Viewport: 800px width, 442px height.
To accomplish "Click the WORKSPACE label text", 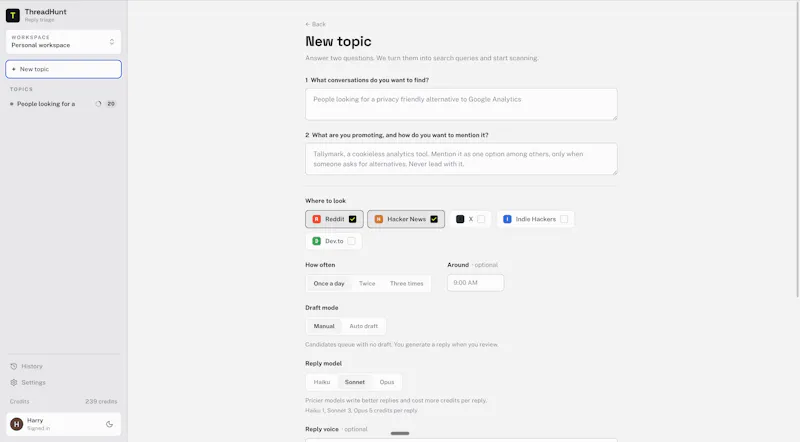I will tap(31, 37).
